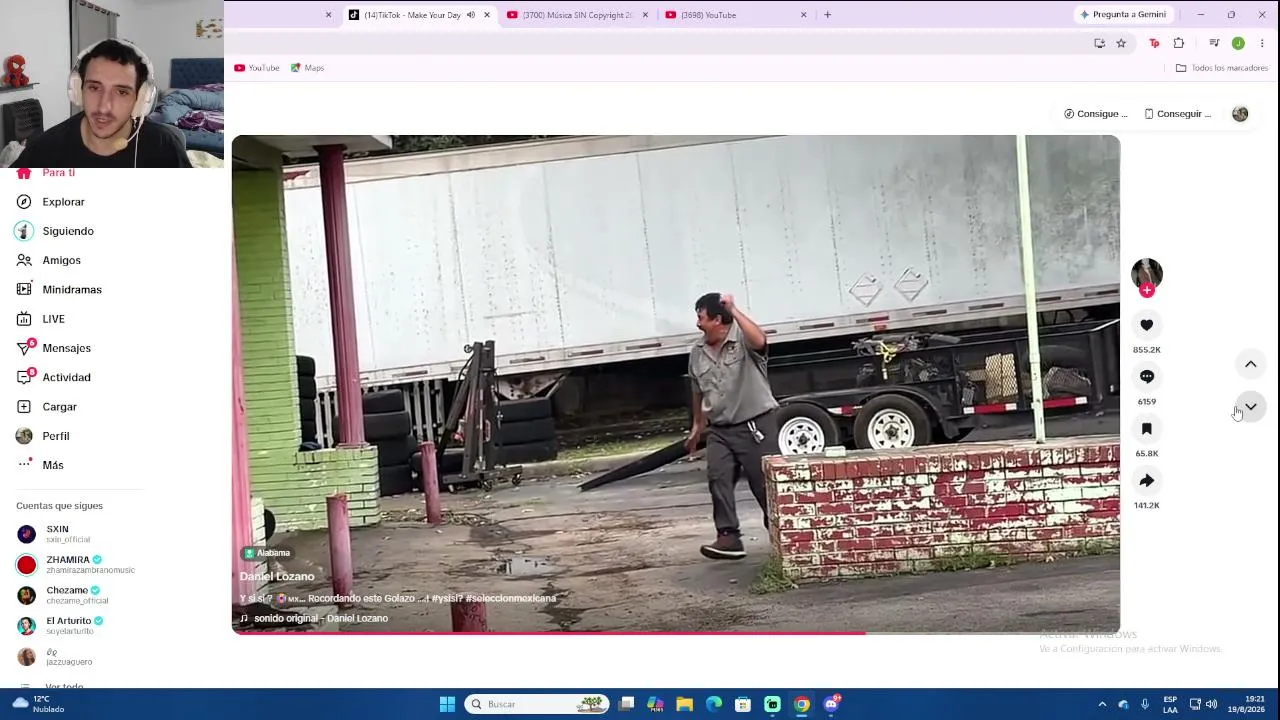Screen dimensions: 1280x720
Task: Skip to the next video with down chevron
Action: (x=1250, y=407)
